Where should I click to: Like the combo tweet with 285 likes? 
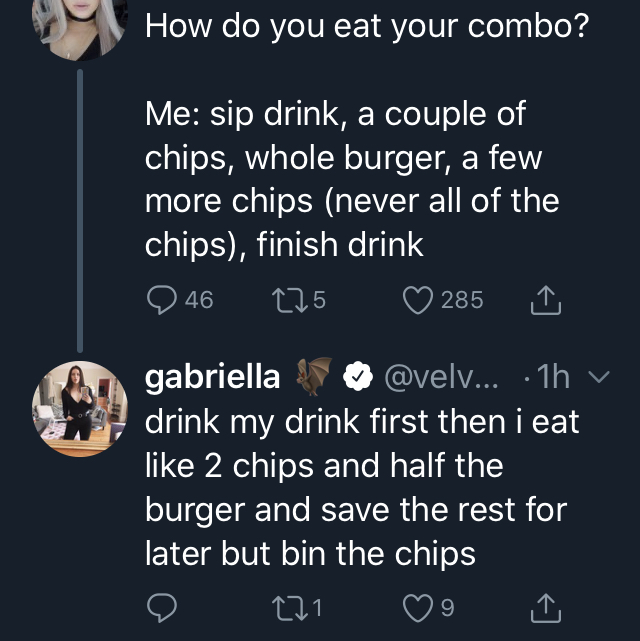coord(418,300)
